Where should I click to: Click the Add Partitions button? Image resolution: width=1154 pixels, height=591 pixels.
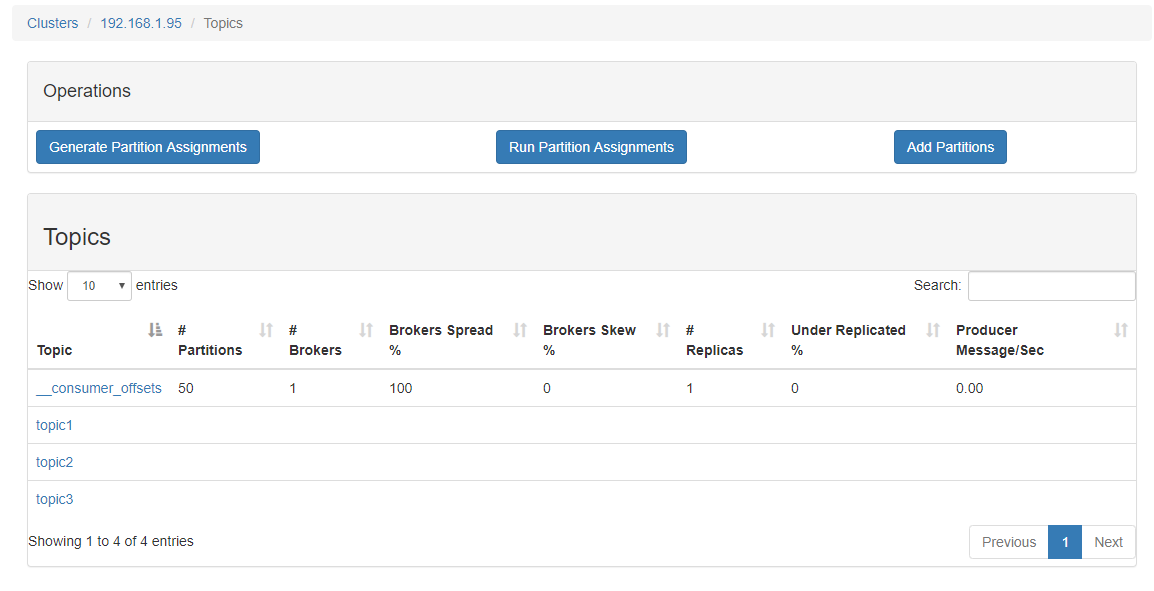[950, 147]
